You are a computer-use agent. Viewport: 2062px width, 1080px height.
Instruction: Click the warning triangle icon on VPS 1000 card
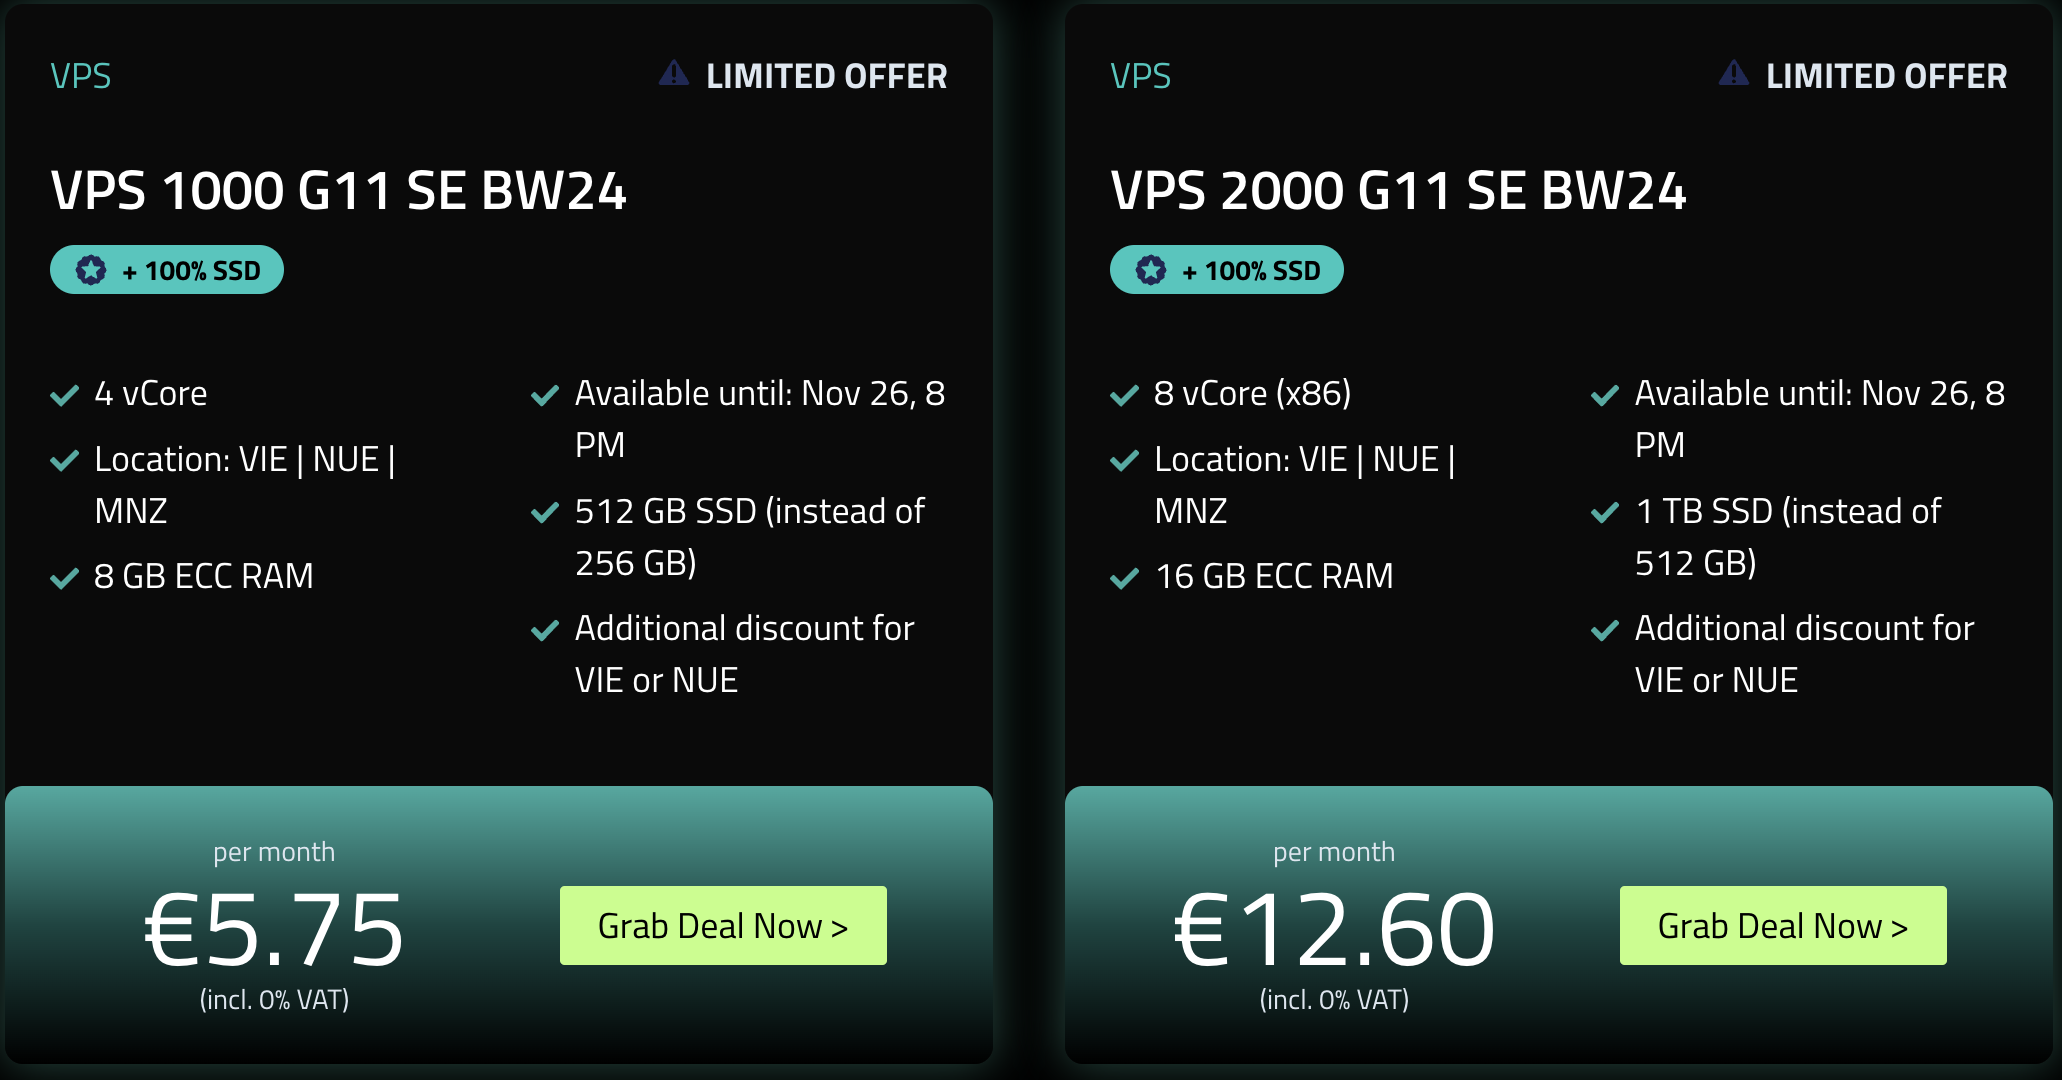[x=674, y=73]
